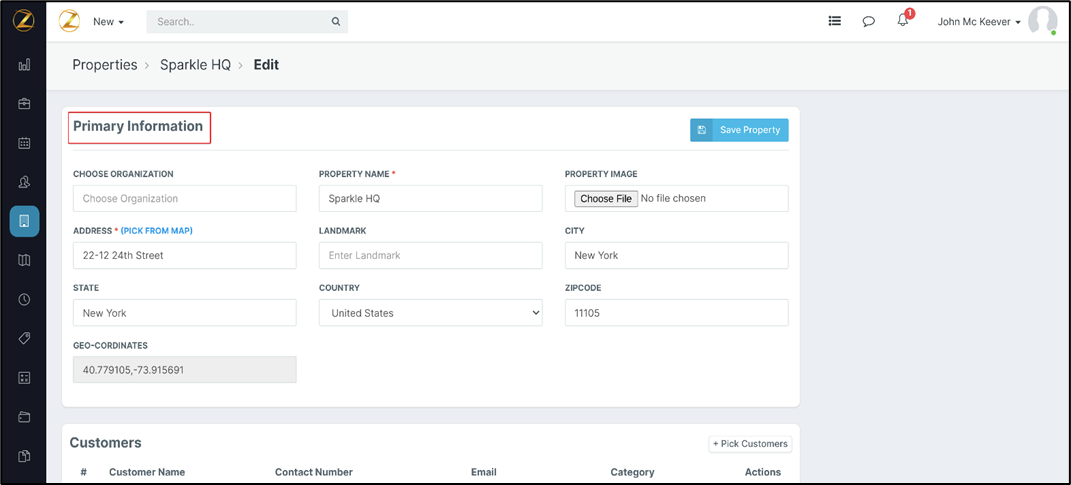Click the Actions column header

[763, 472]
